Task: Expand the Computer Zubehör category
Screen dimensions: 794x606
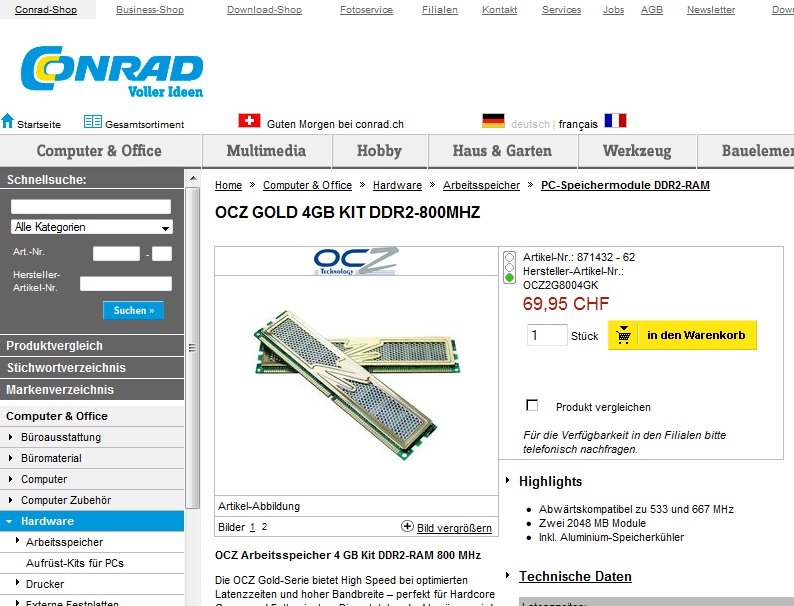Action: 10,500
